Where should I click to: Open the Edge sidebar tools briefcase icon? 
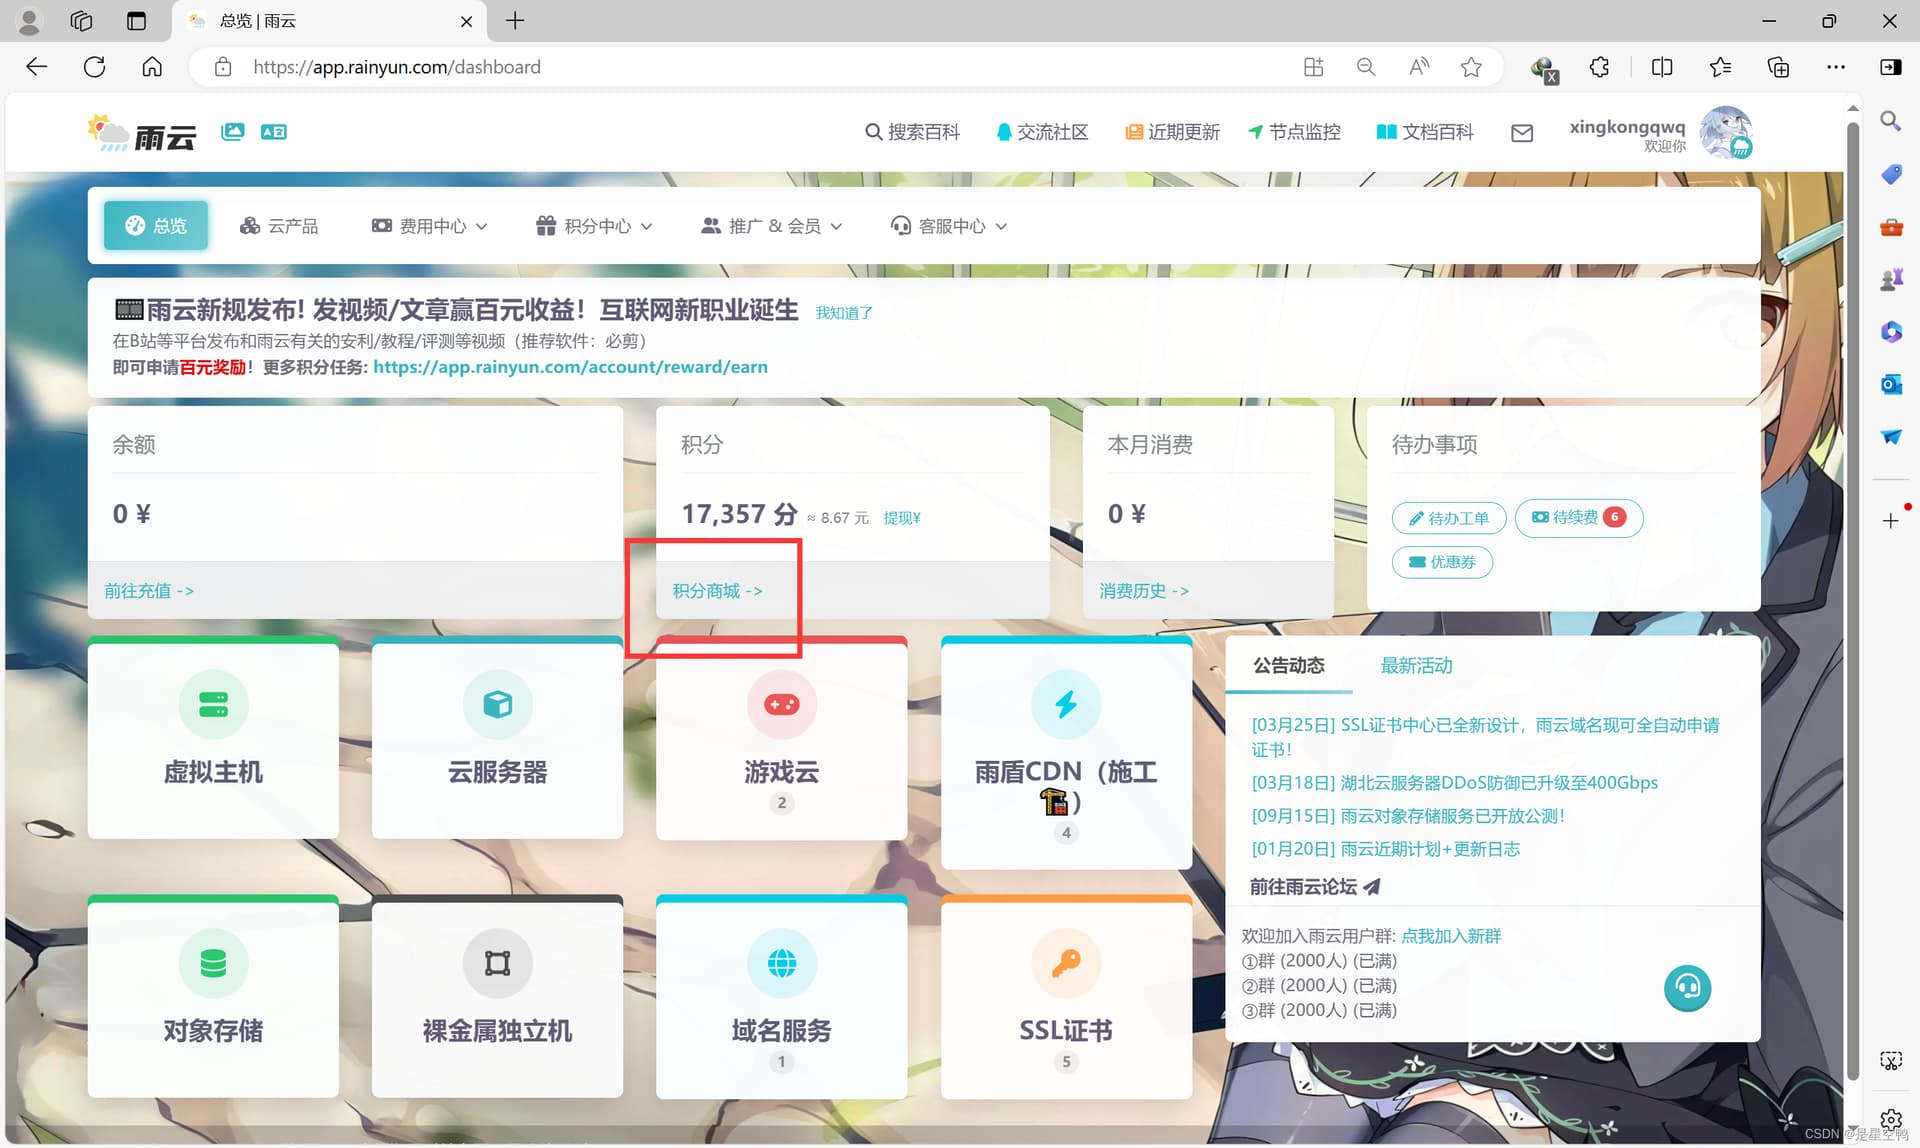[1890, 227]
